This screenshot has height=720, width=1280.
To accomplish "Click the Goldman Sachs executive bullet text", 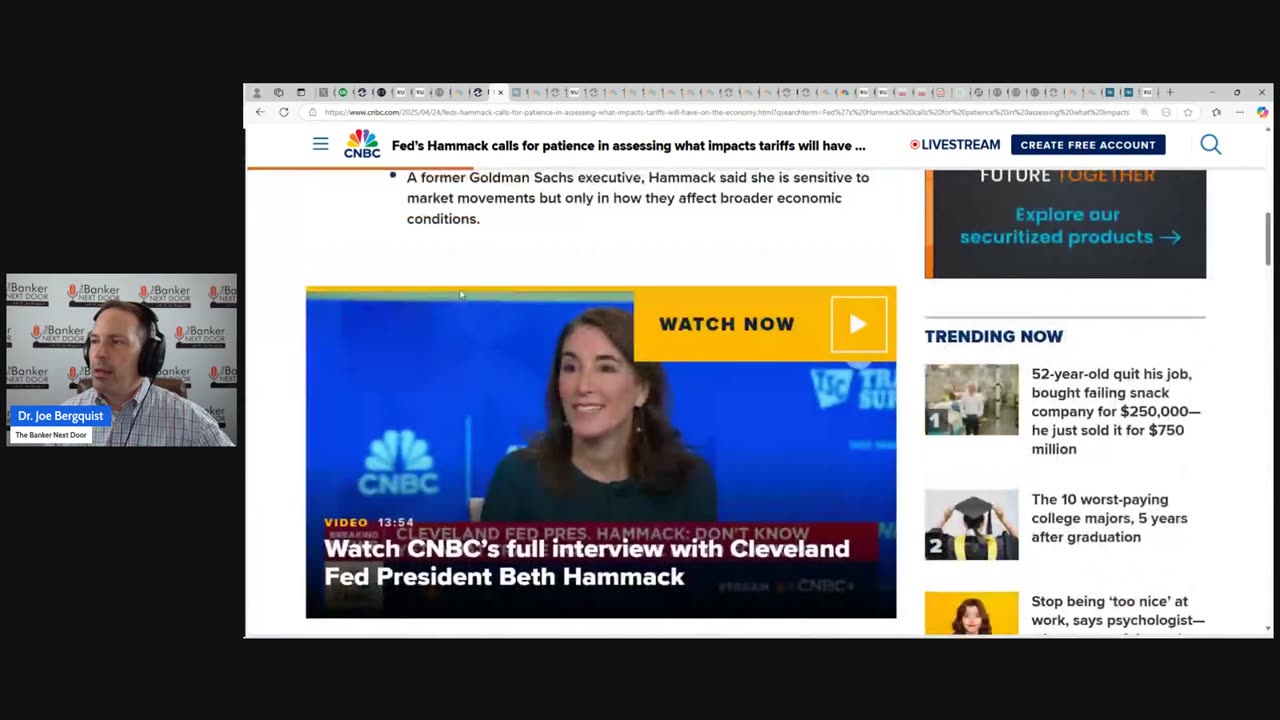I will [x=638, y=198].
